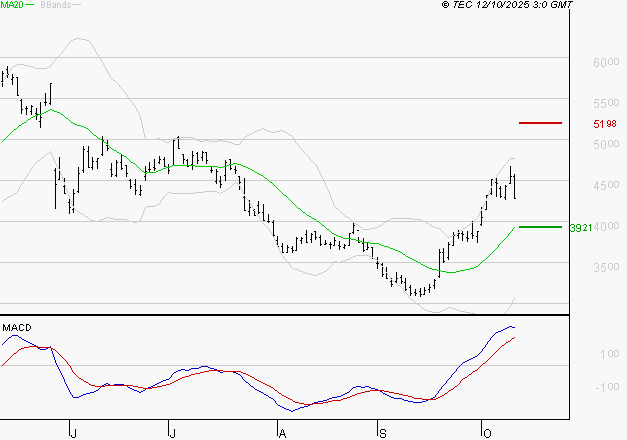The image size is (627, 440).
Task: Click the second J month marker
Action: point(172,434)
